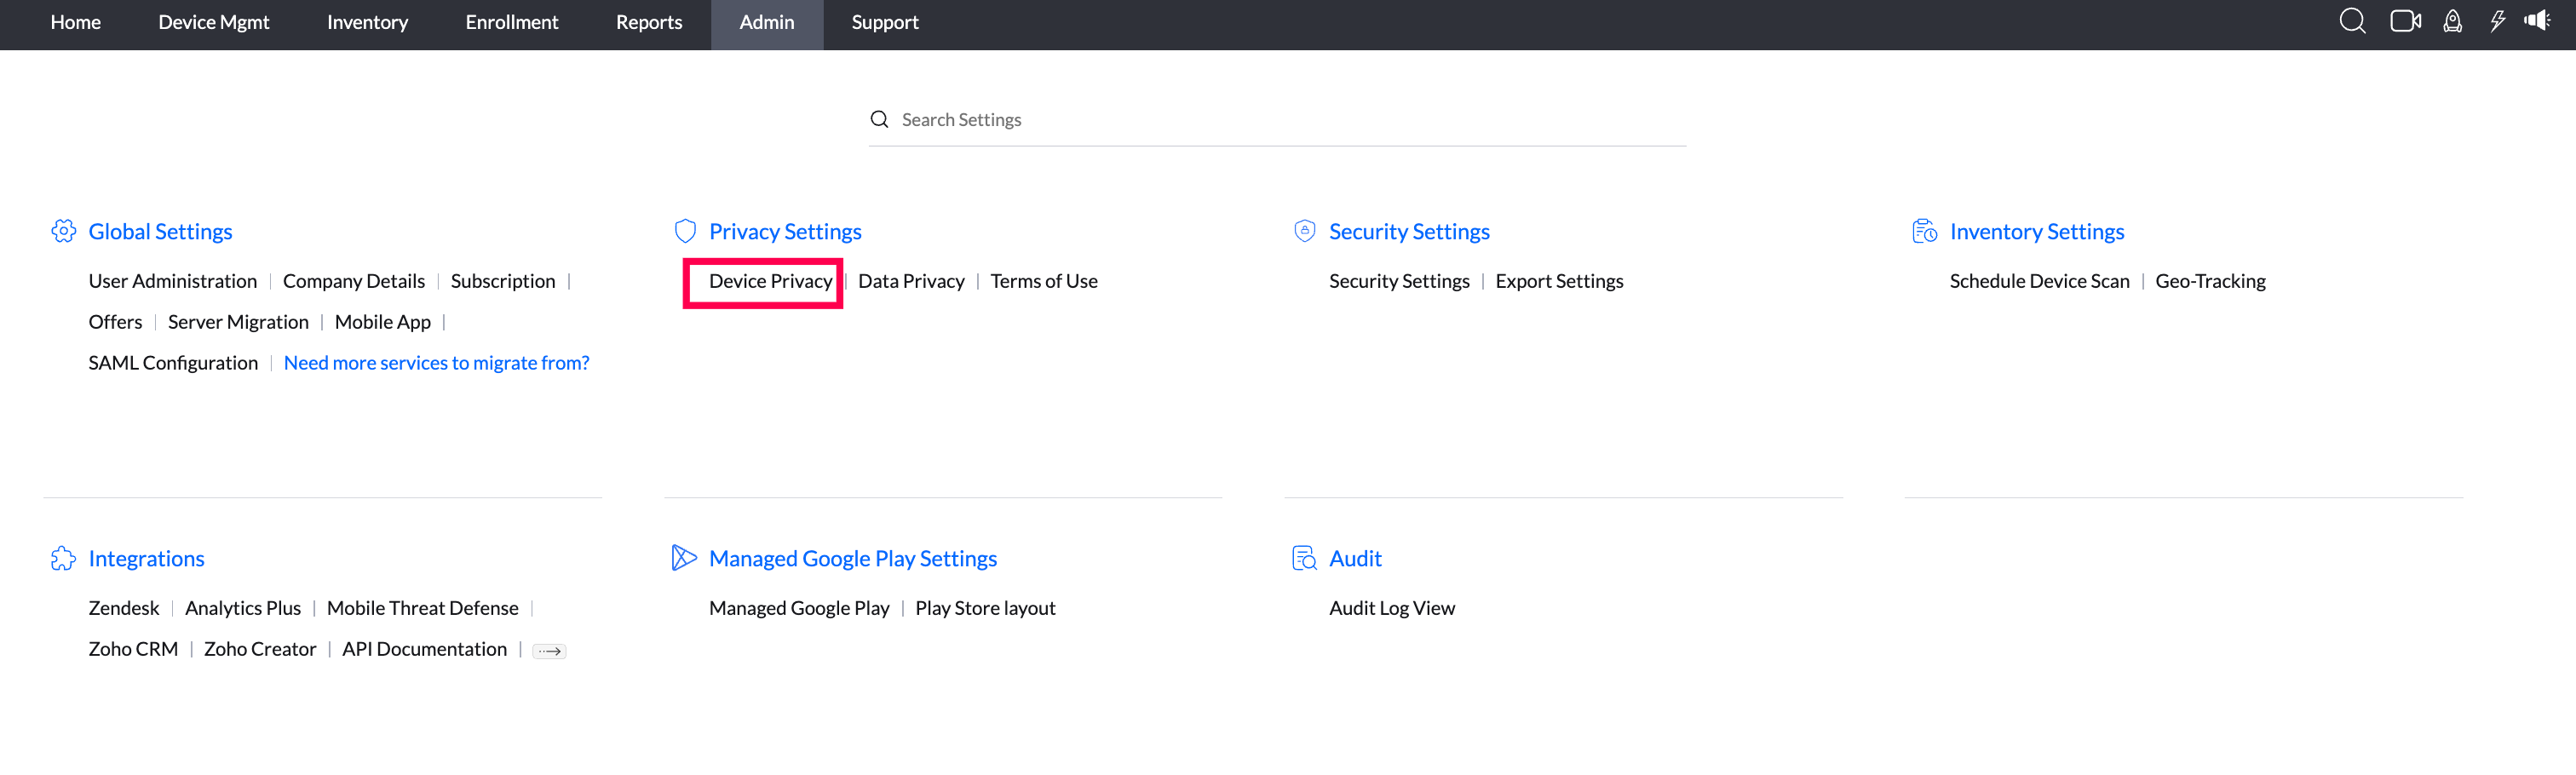Open the Security Settings heading link
2576x775 pixels.
[x=1409, y=231]
